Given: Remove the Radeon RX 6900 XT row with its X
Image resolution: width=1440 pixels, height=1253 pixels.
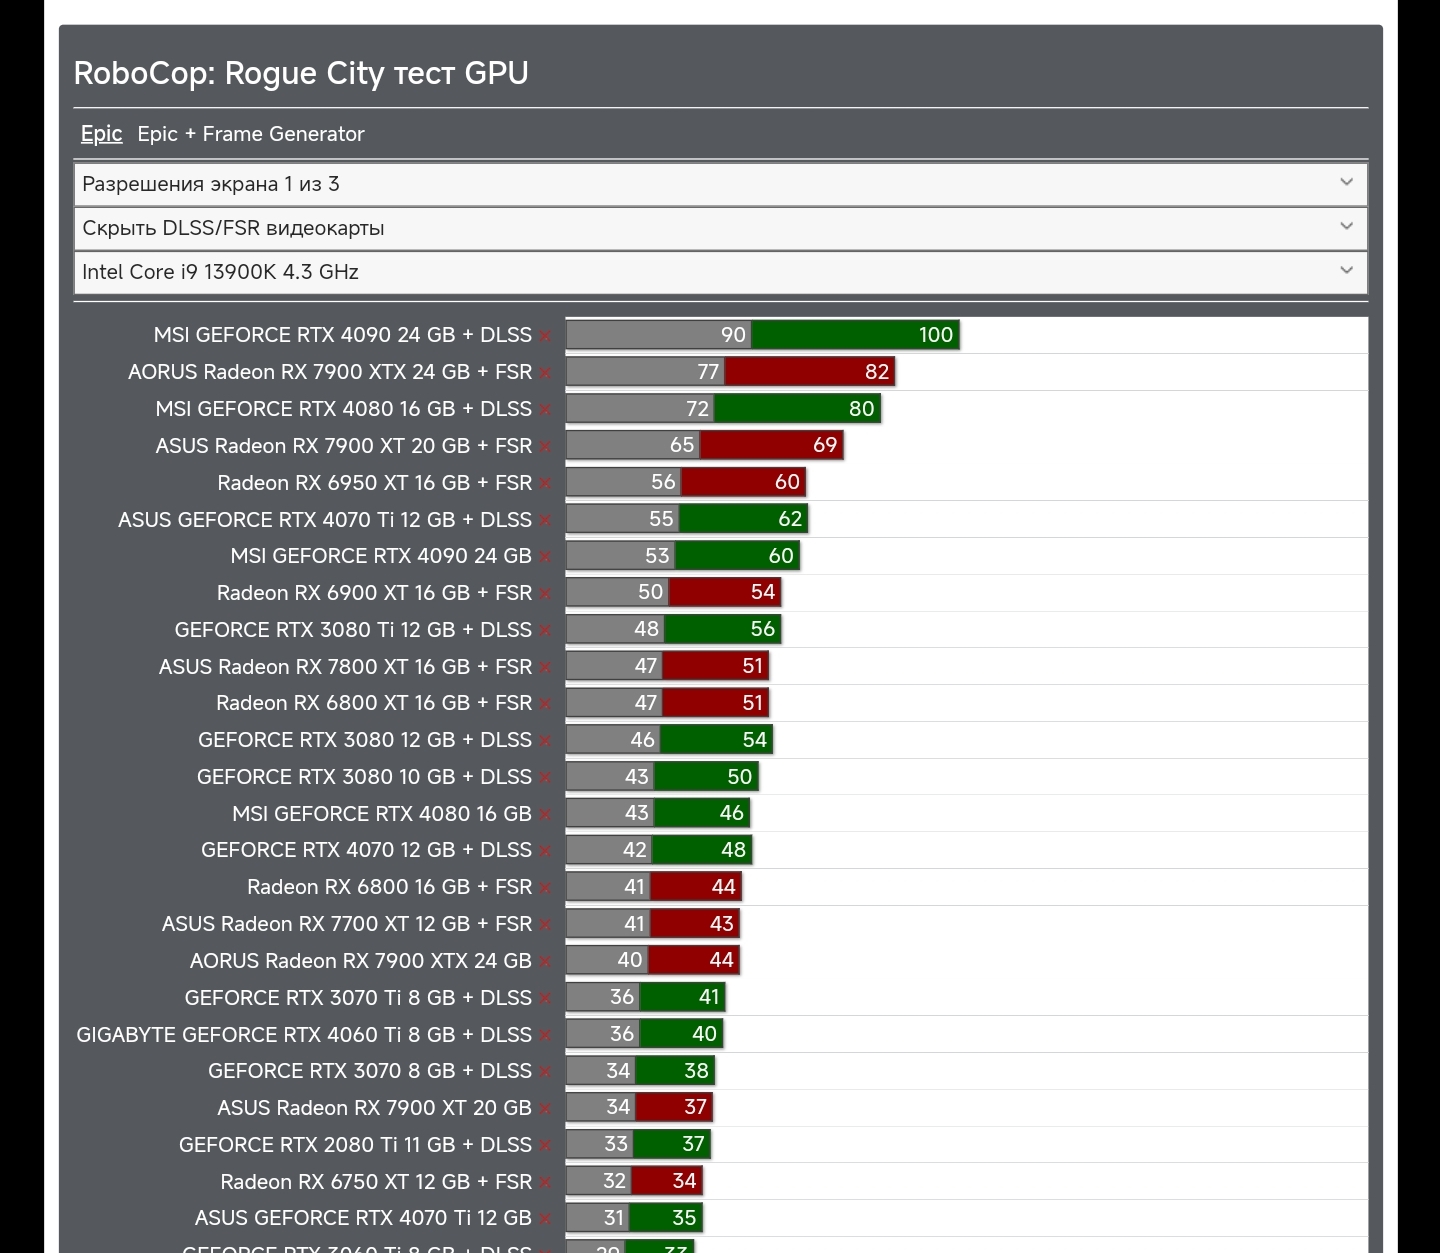Looking at the screenshot, I should click(545, 595).
